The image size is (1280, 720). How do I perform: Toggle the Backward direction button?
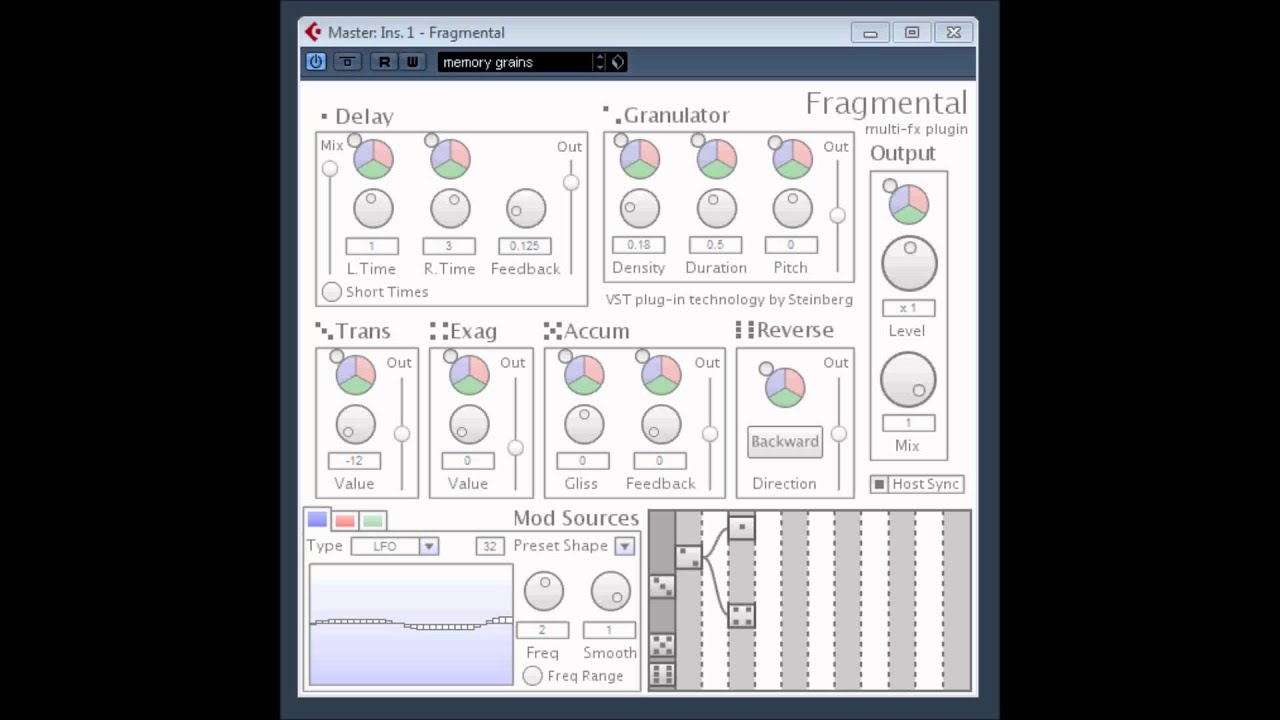785,442
